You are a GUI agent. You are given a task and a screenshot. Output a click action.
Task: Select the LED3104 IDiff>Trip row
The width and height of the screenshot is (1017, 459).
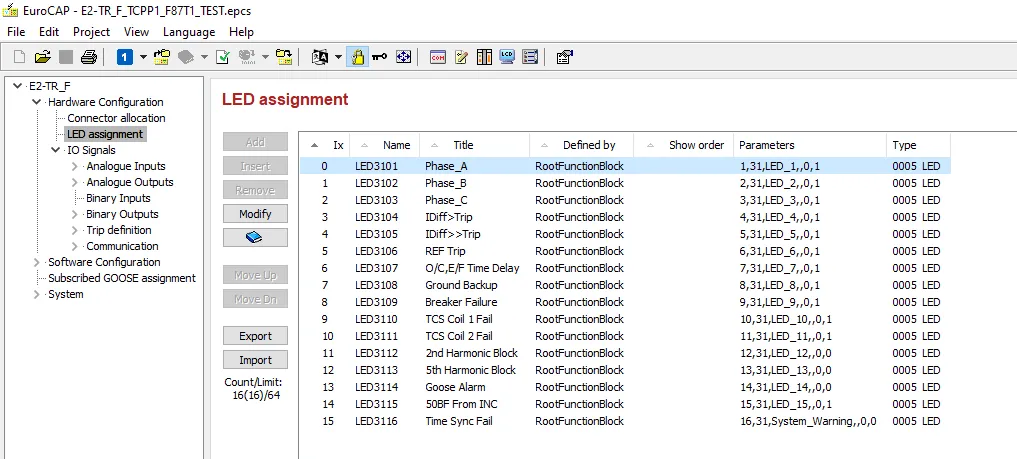pyautogui.click(x=625, y=217)
